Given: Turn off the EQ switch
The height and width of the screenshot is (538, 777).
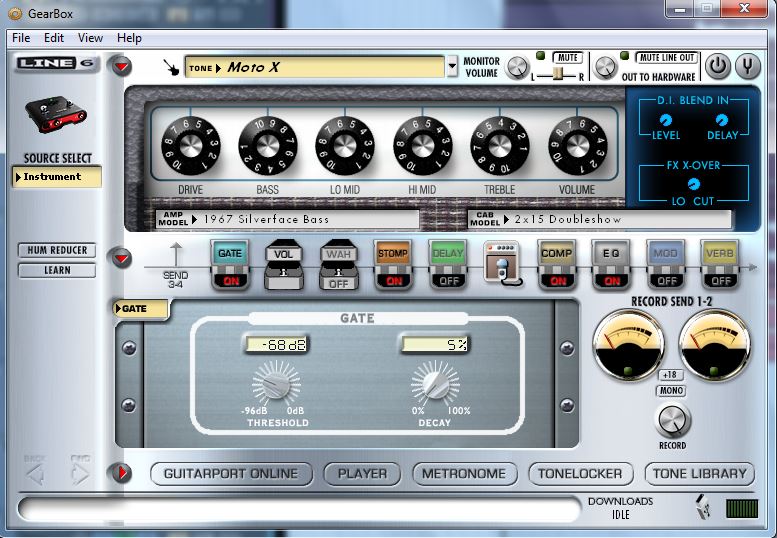Looking at the screenshot, I should pos(611,281).
